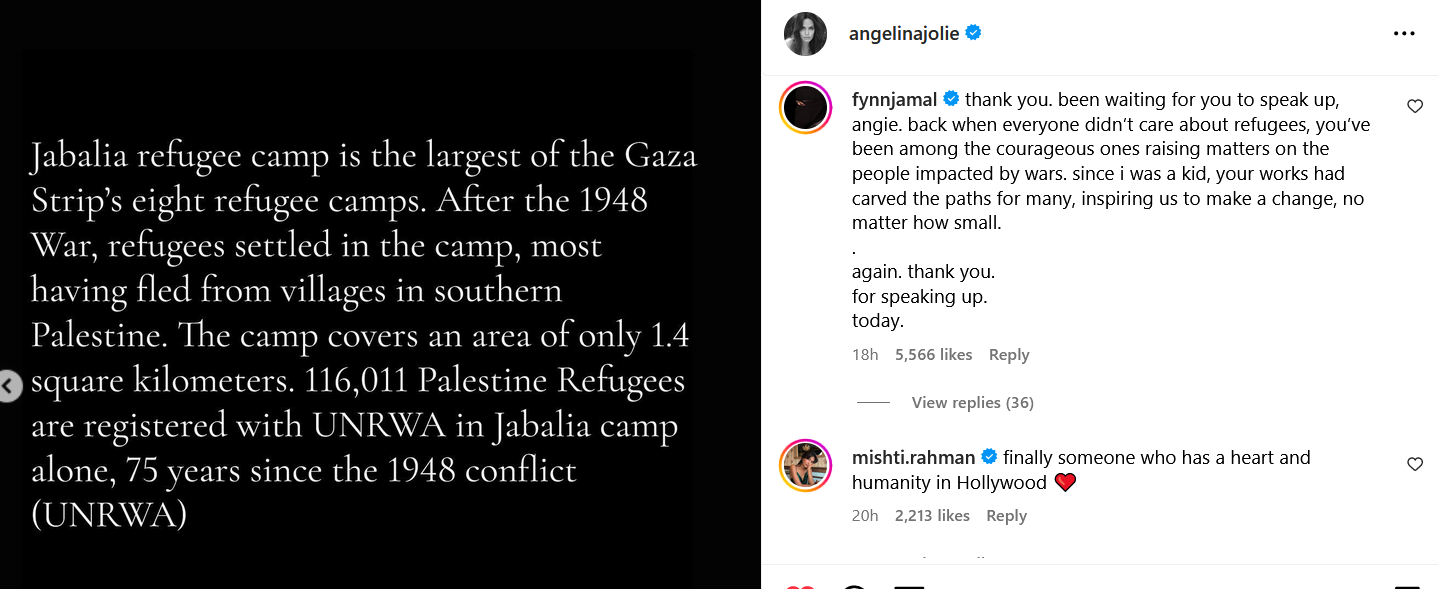This screenshot has height=589, width=1438.
Task: Click the verified badge next to mishti.rahman
Action: (x=989, y=457)
